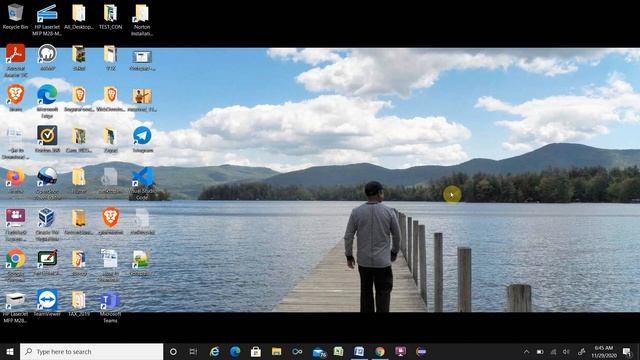Launch Internet Explorer from taskbar
This screenshot has height=360, width=640.
pos(215,352)
